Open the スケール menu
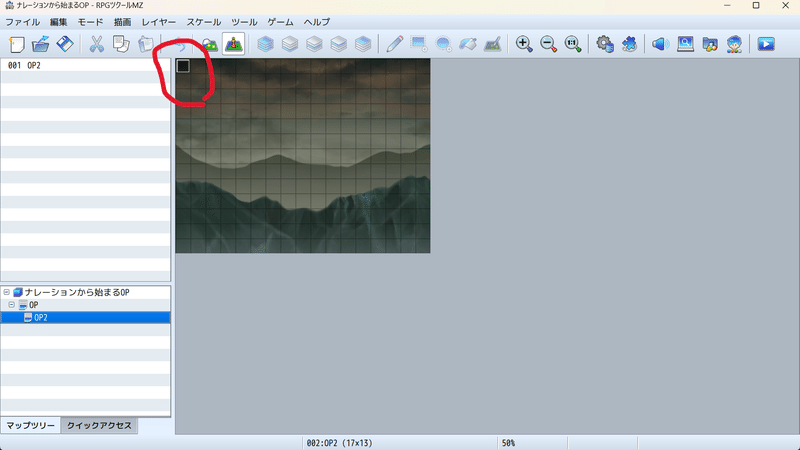Screen dimensions: 800x450 204,22
